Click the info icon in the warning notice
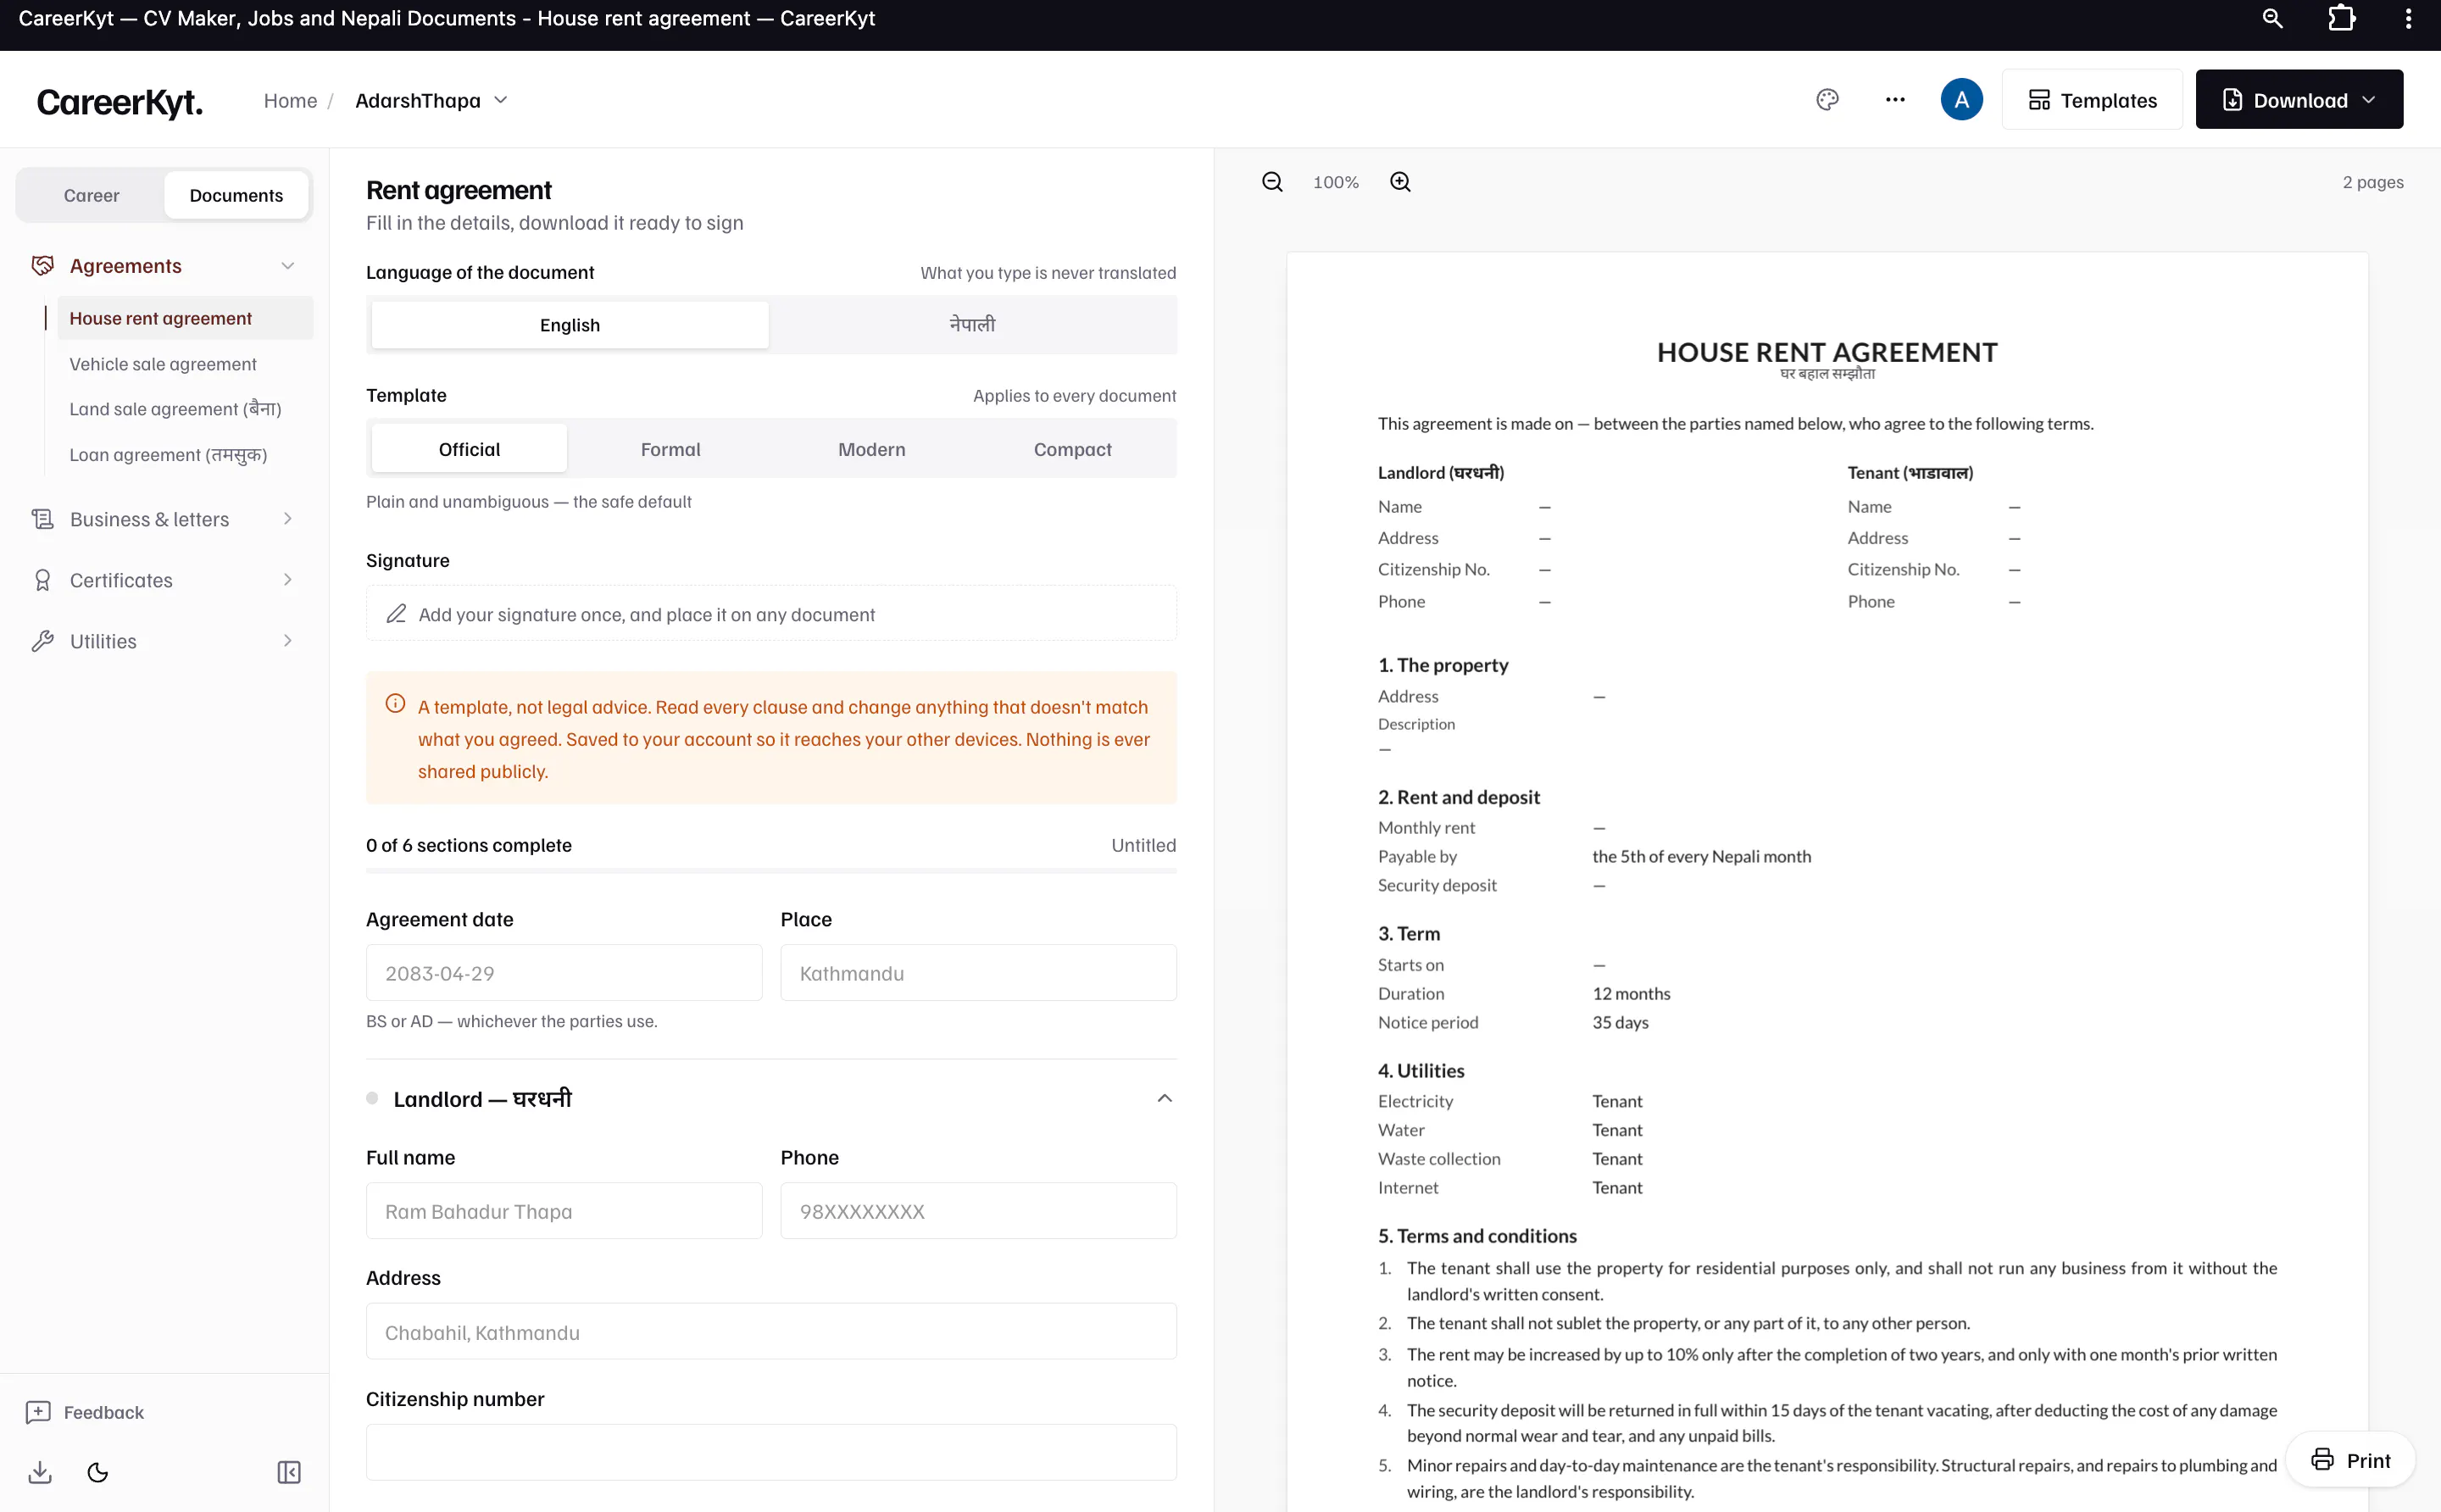Image resolution: width=2441 pixels, height=1512 pixels. click(395, 704)
